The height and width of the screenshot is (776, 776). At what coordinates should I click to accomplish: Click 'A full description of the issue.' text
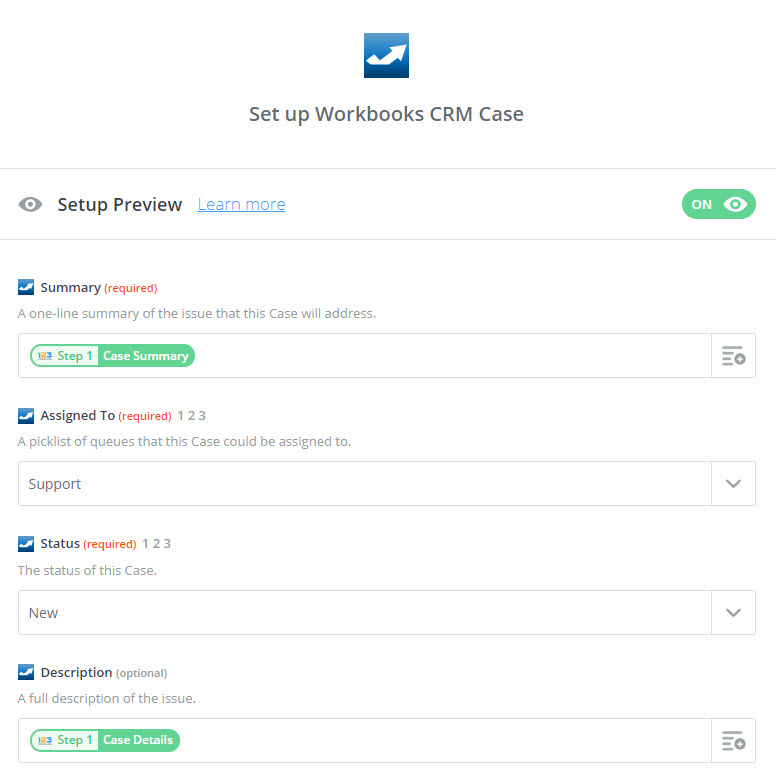pyautogui.click(x=107, y=698)
